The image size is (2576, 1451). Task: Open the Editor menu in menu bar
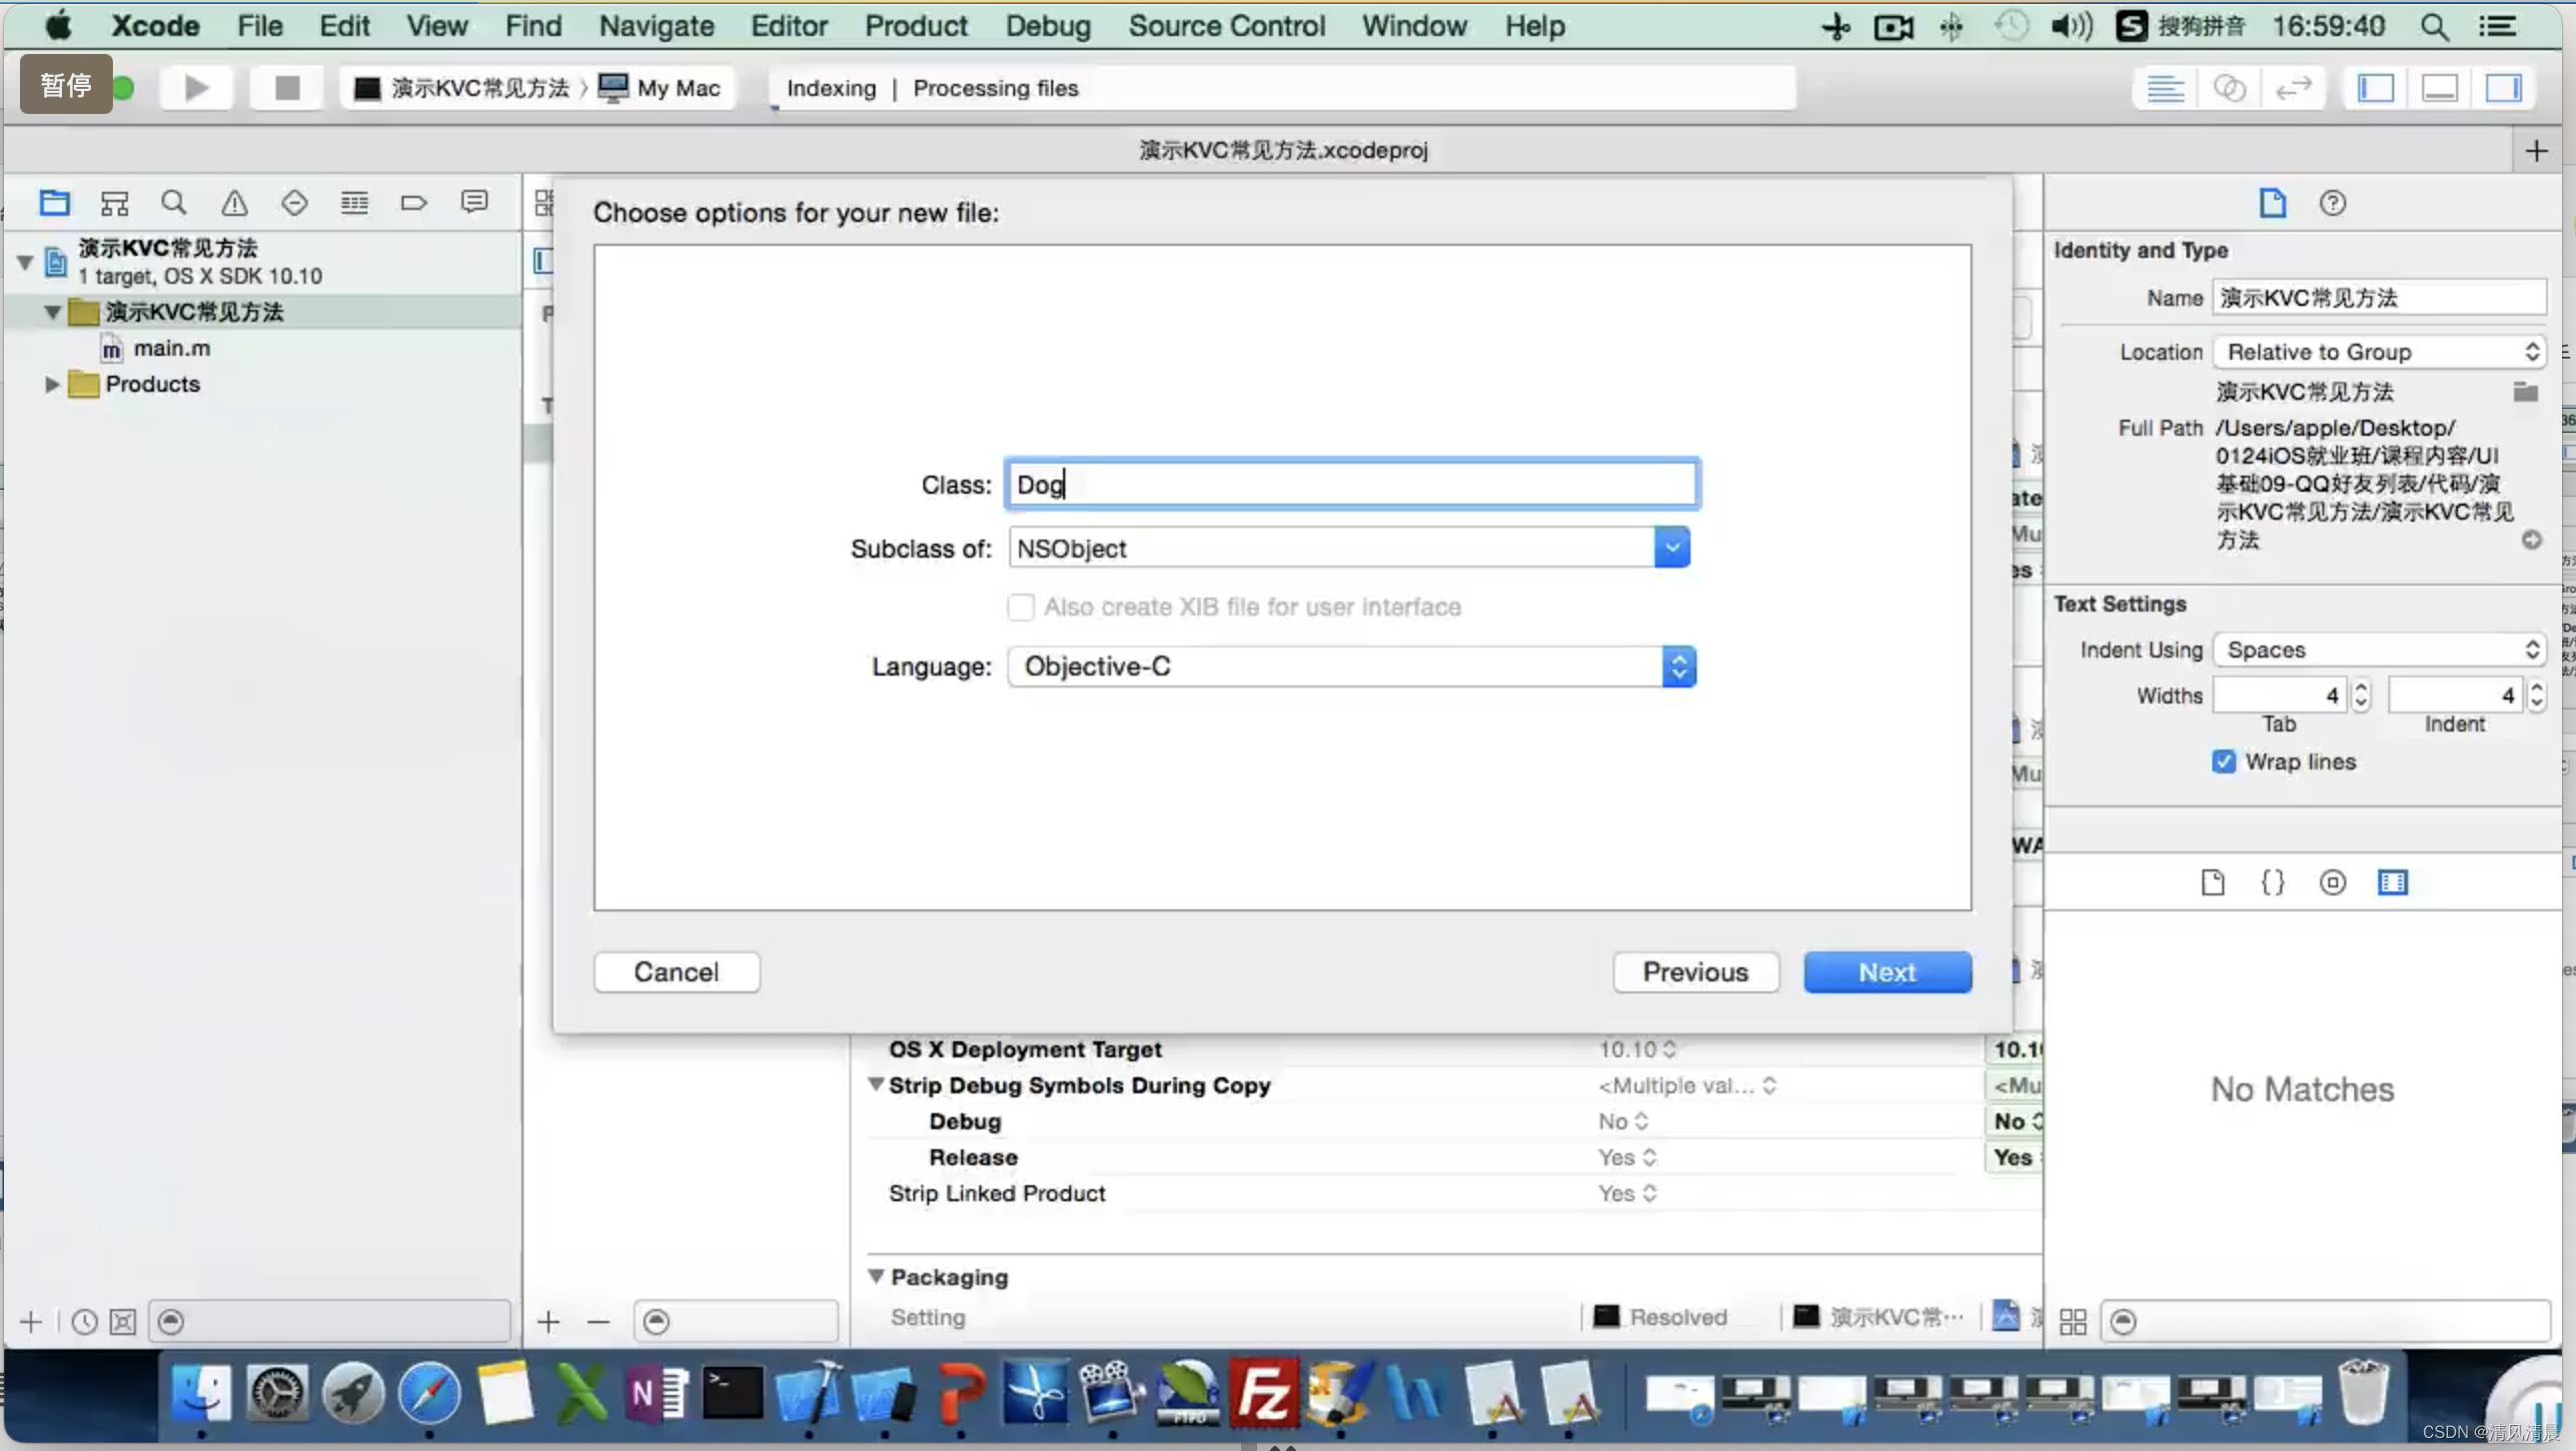(x=787, y=25)
